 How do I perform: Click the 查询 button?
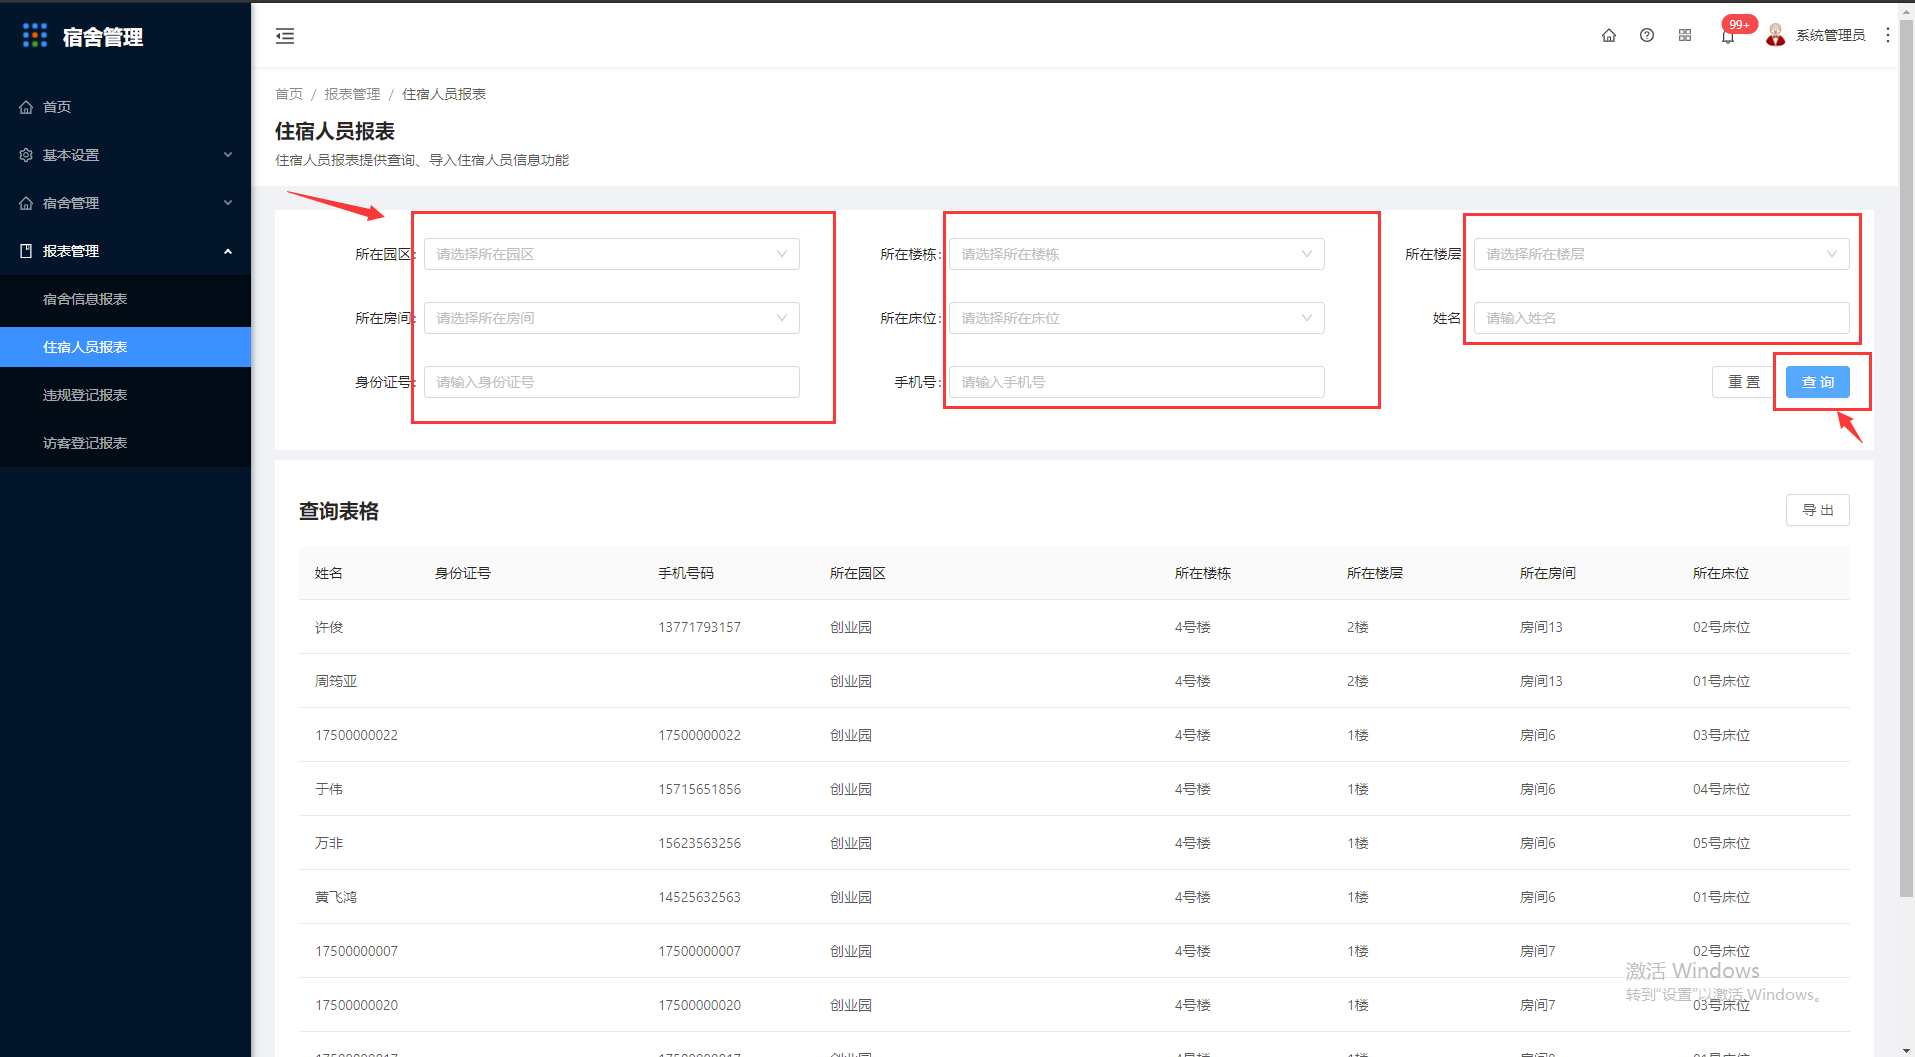(1818, 382)
